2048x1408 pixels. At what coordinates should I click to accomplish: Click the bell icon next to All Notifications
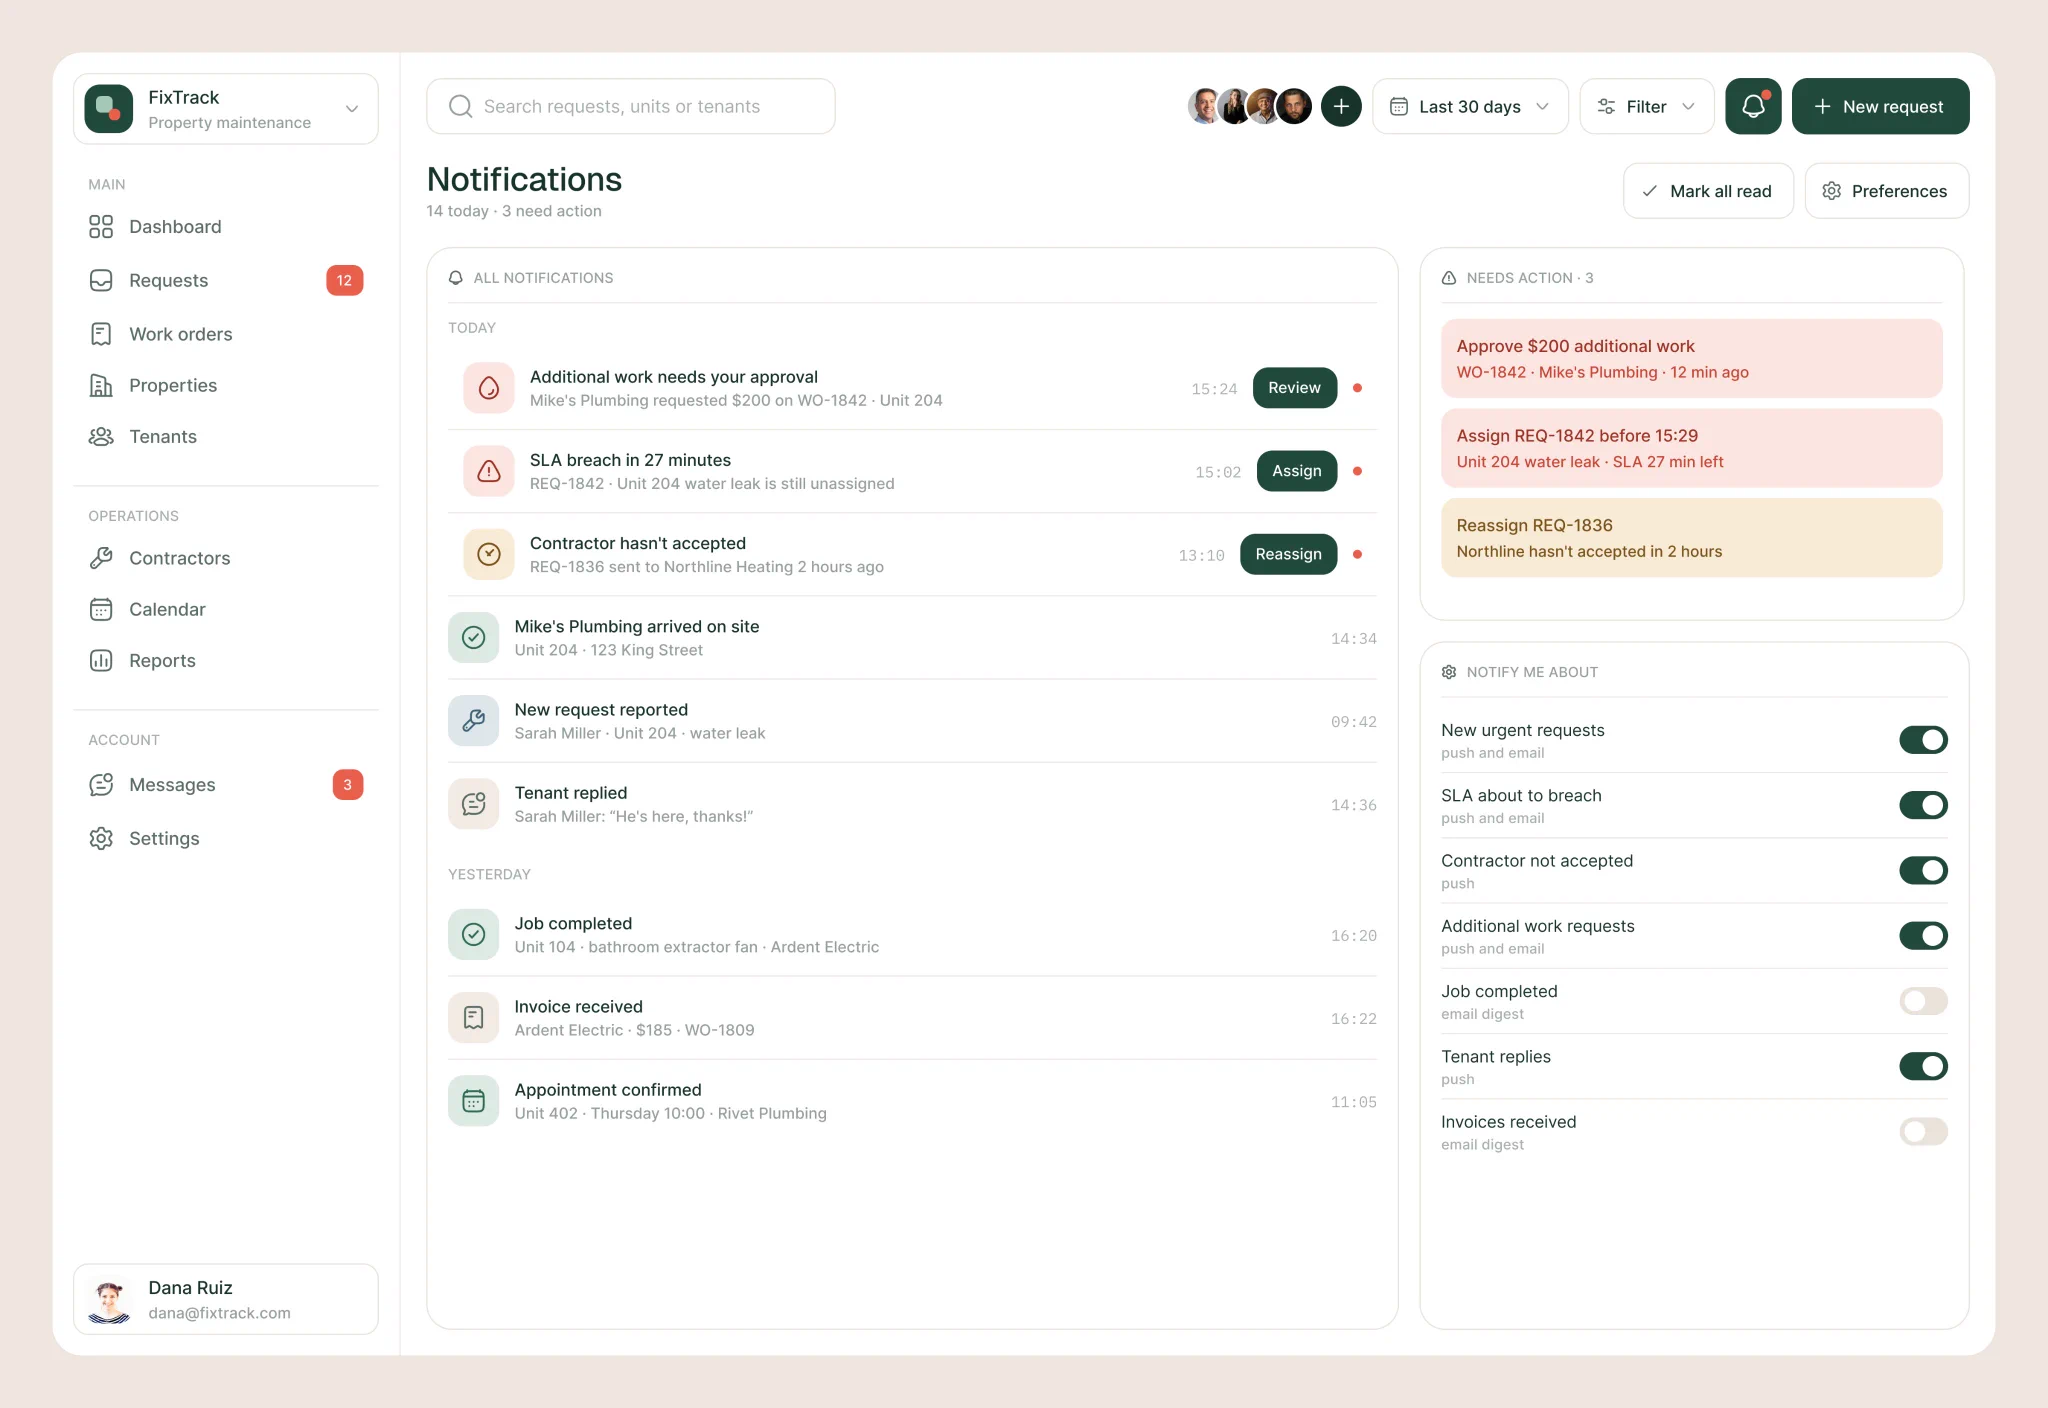pos(456,278)
